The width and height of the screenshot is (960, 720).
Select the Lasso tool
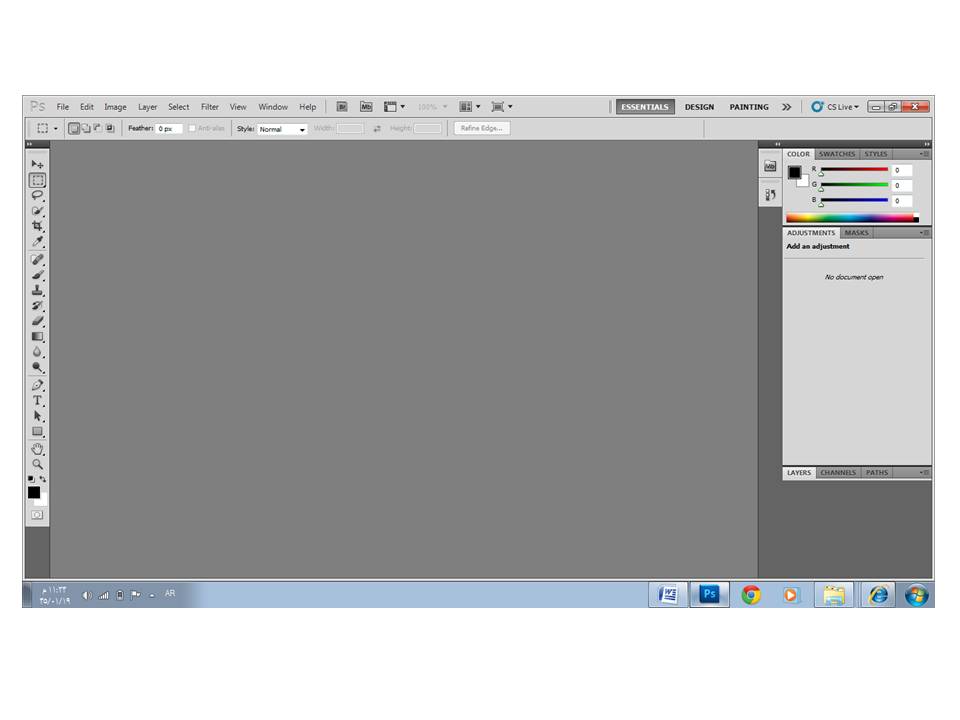click(x=37, y=196)
